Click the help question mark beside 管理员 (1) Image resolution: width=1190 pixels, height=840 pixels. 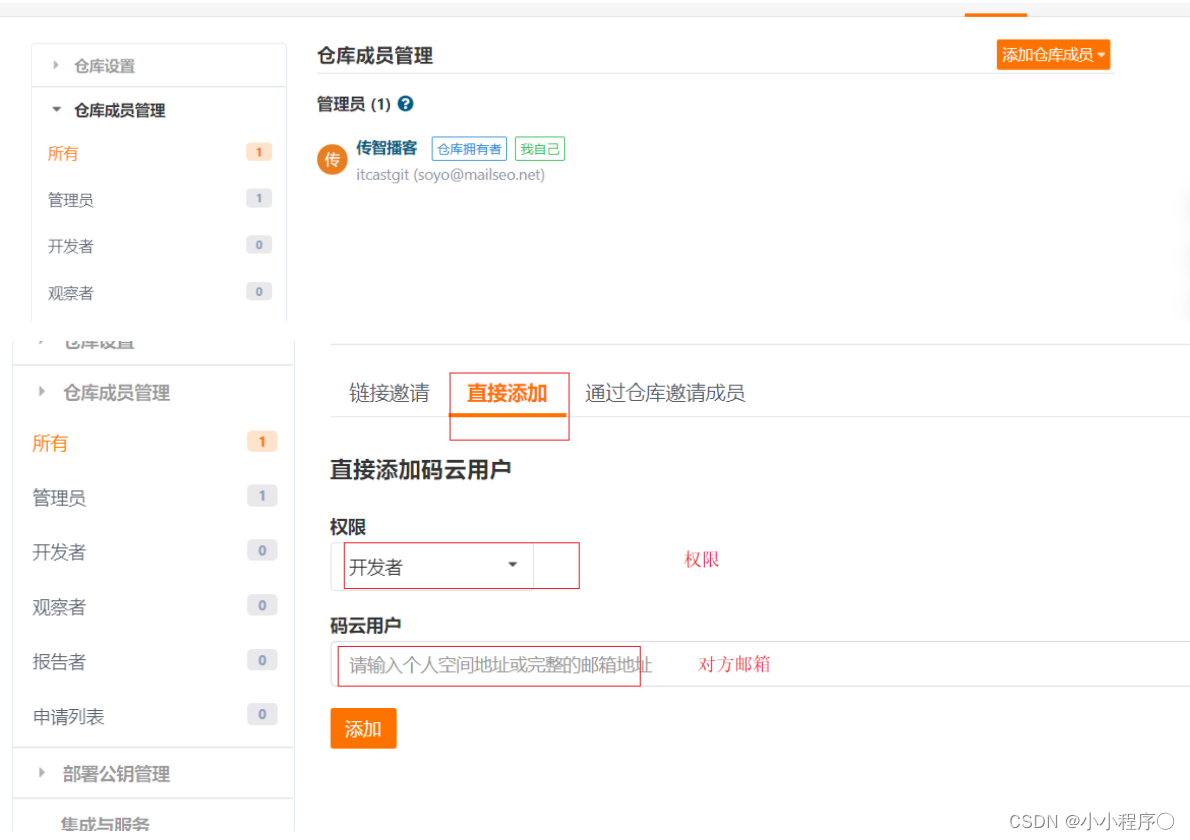tap(405, 104)
